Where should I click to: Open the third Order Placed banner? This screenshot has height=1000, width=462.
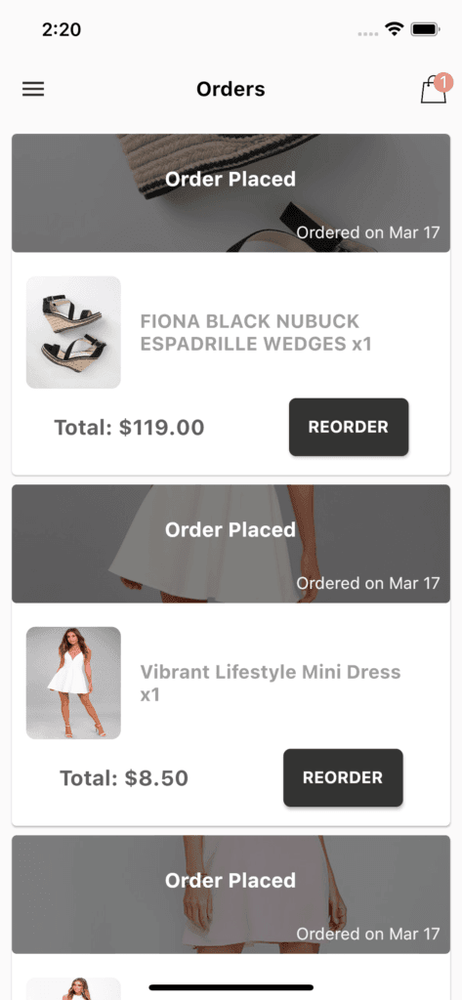(231, 895)
